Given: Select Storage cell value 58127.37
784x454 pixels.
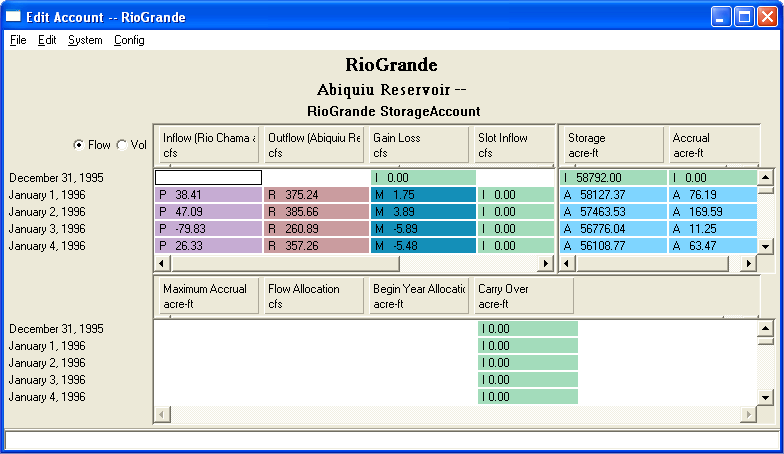Looking at the screenshot, I should coord(613,194).
